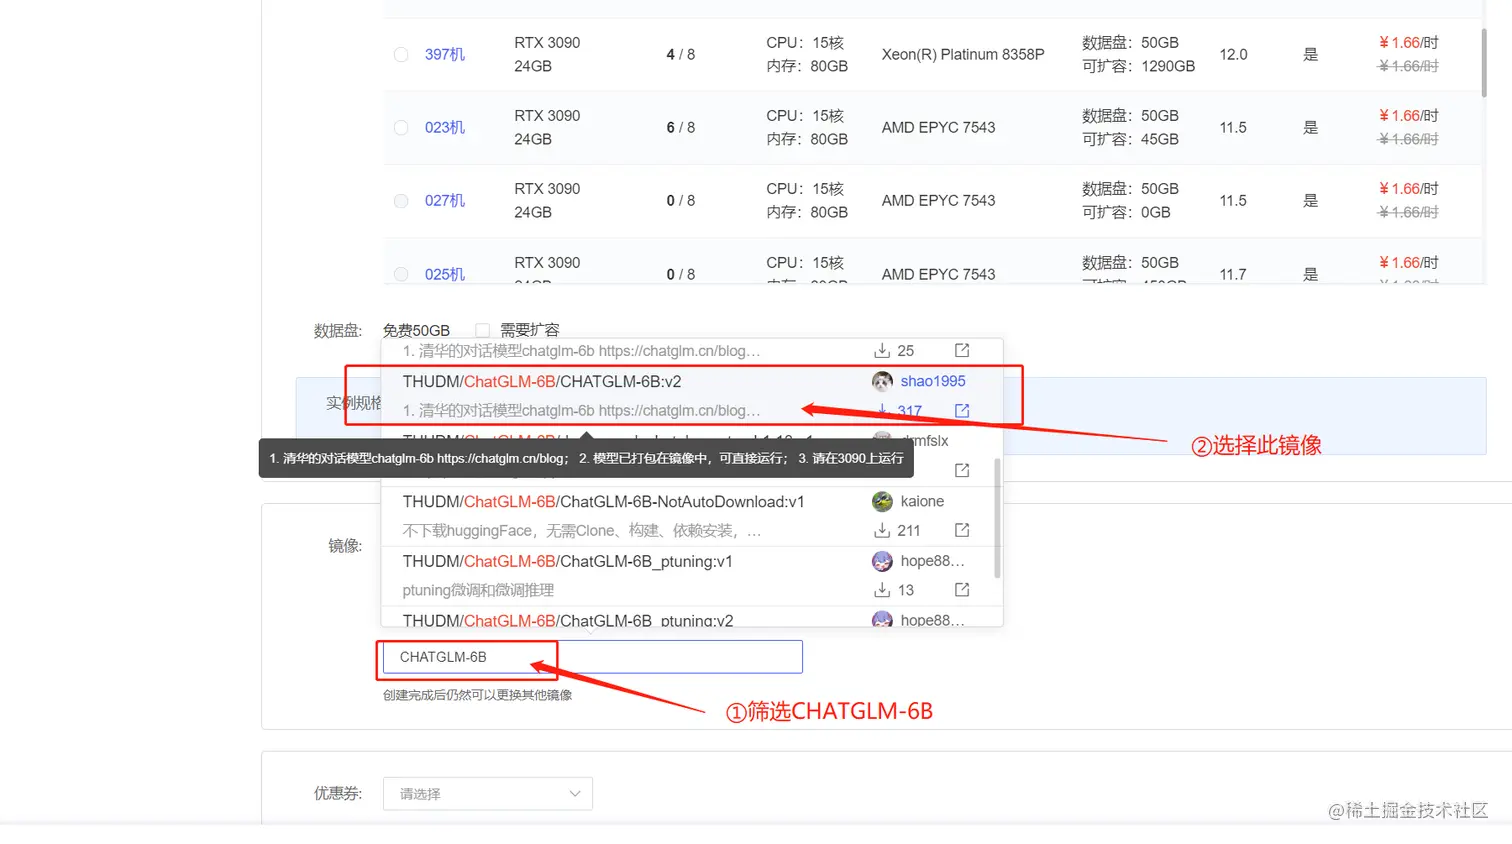The width and height of the screenshot is (1512, 844).
Task: Select the radio button for 397机
Action: 401,55
